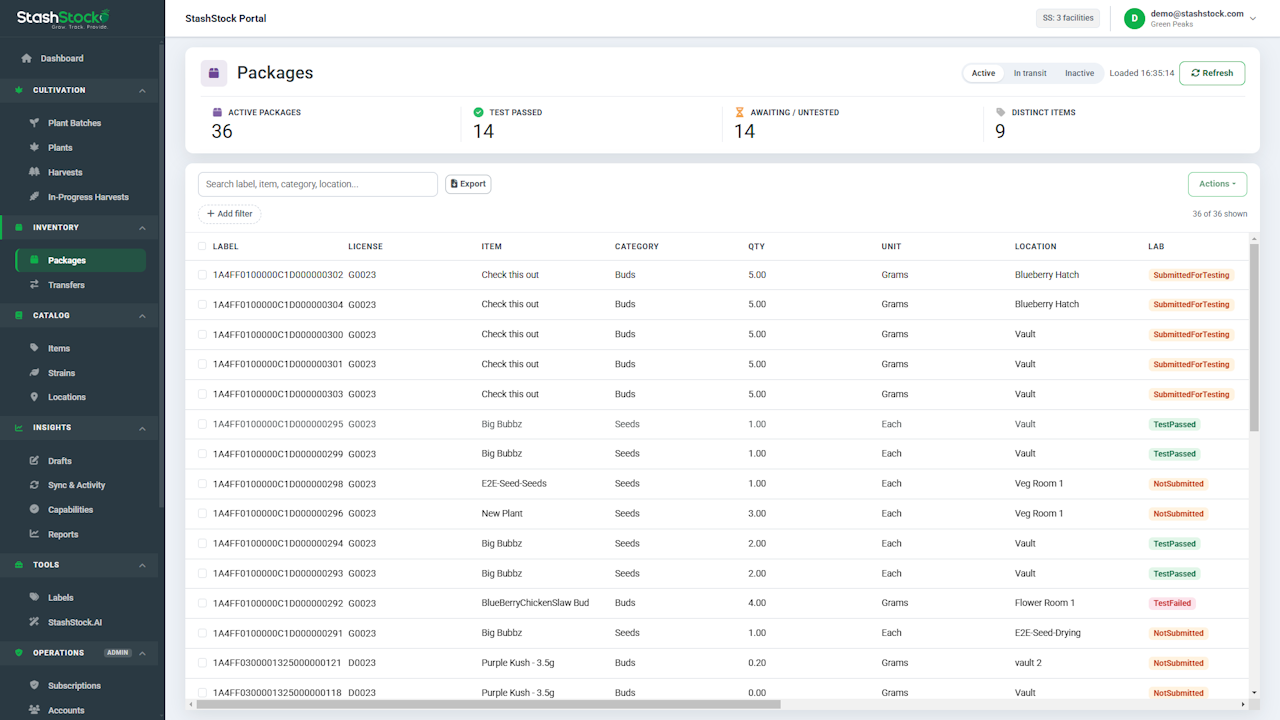Check the box for package ending 0295
Image resolution: width=1280 pixels, height=720 pixels.
(x=202, y=424)
